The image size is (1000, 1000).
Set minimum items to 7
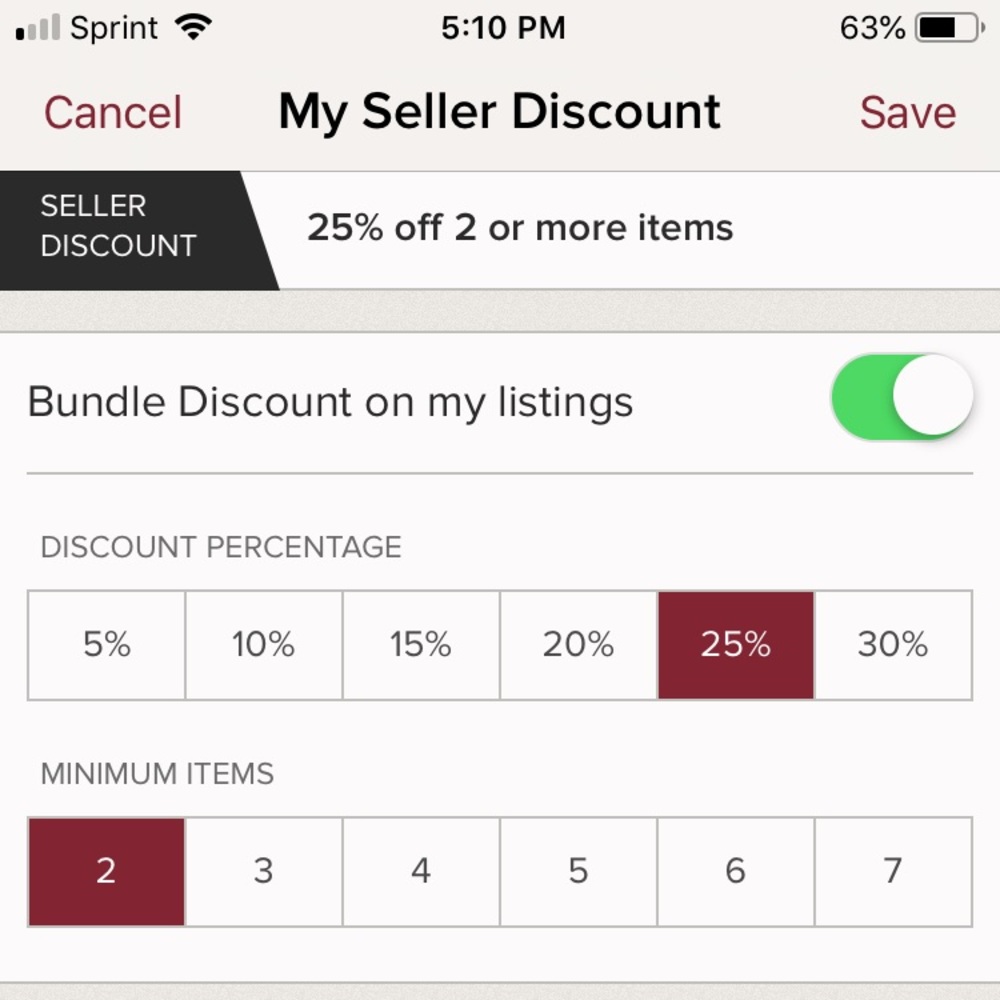point(893,871)
